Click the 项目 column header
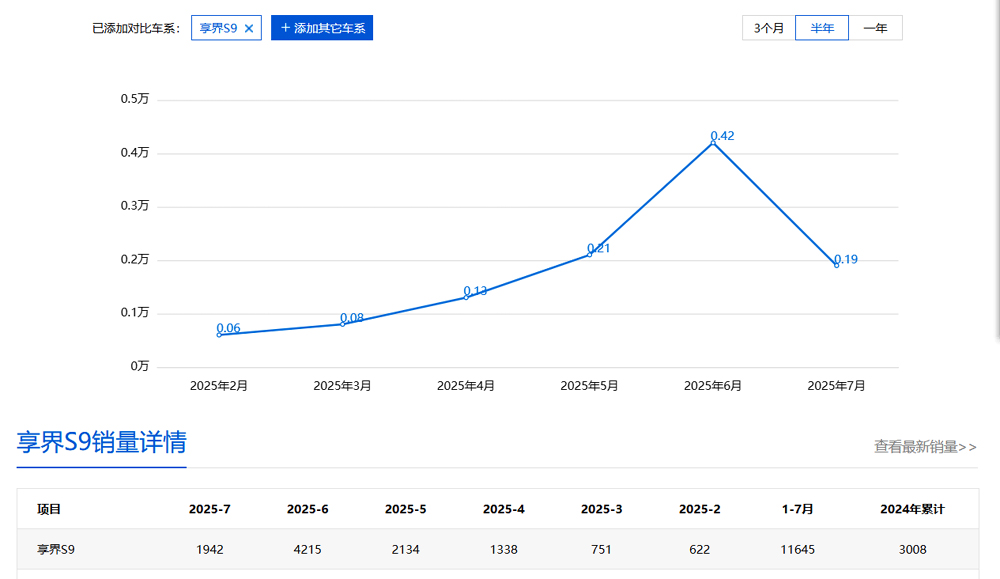This screenshot has width=1000, height=579. click(x=49, y=509)
